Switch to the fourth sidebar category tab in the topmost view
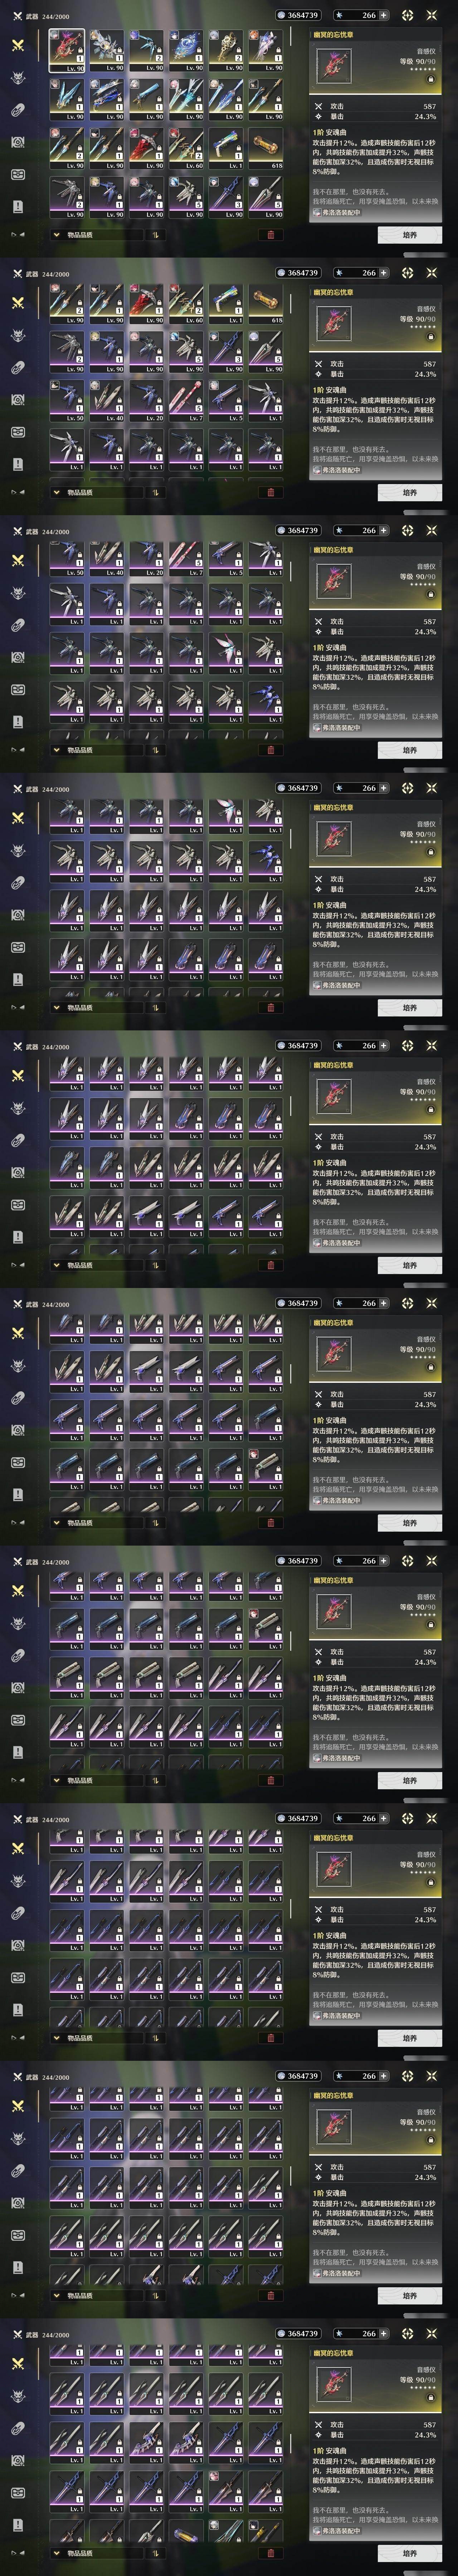Screen dimensions: 458x2576 pyautogui.click(x=17, y=142)
